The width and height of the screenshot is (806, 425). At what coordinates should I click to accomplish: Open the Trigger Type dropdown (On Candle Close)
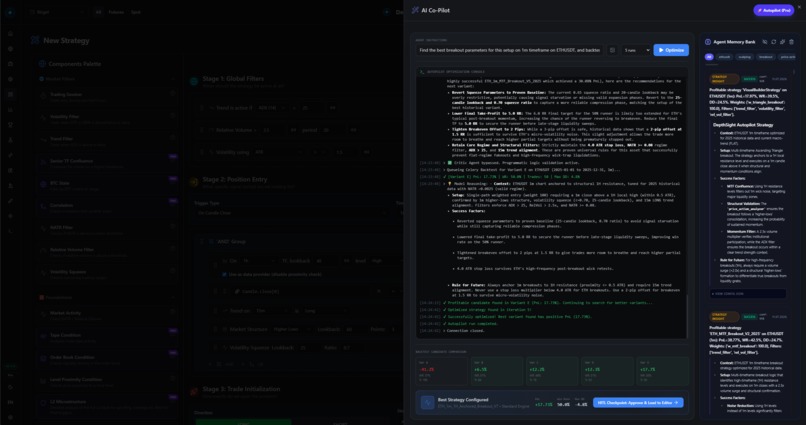293,213
